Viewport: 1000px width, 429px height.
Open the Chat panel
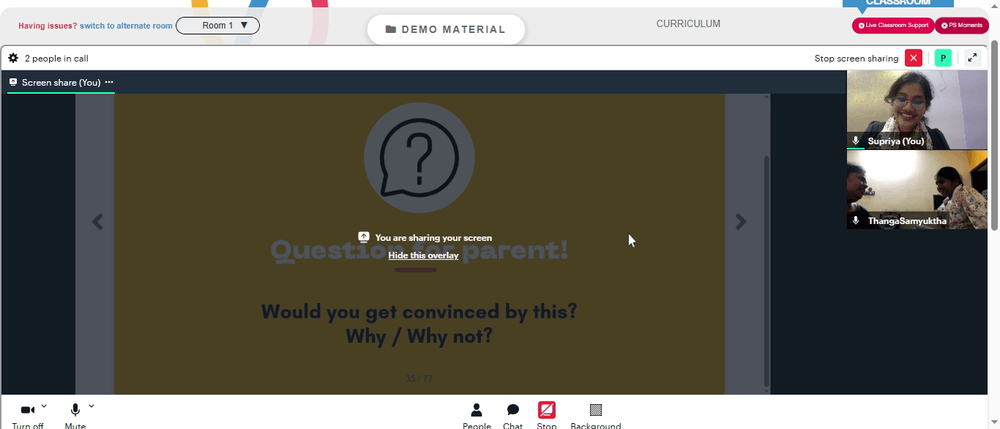point(513,416)
